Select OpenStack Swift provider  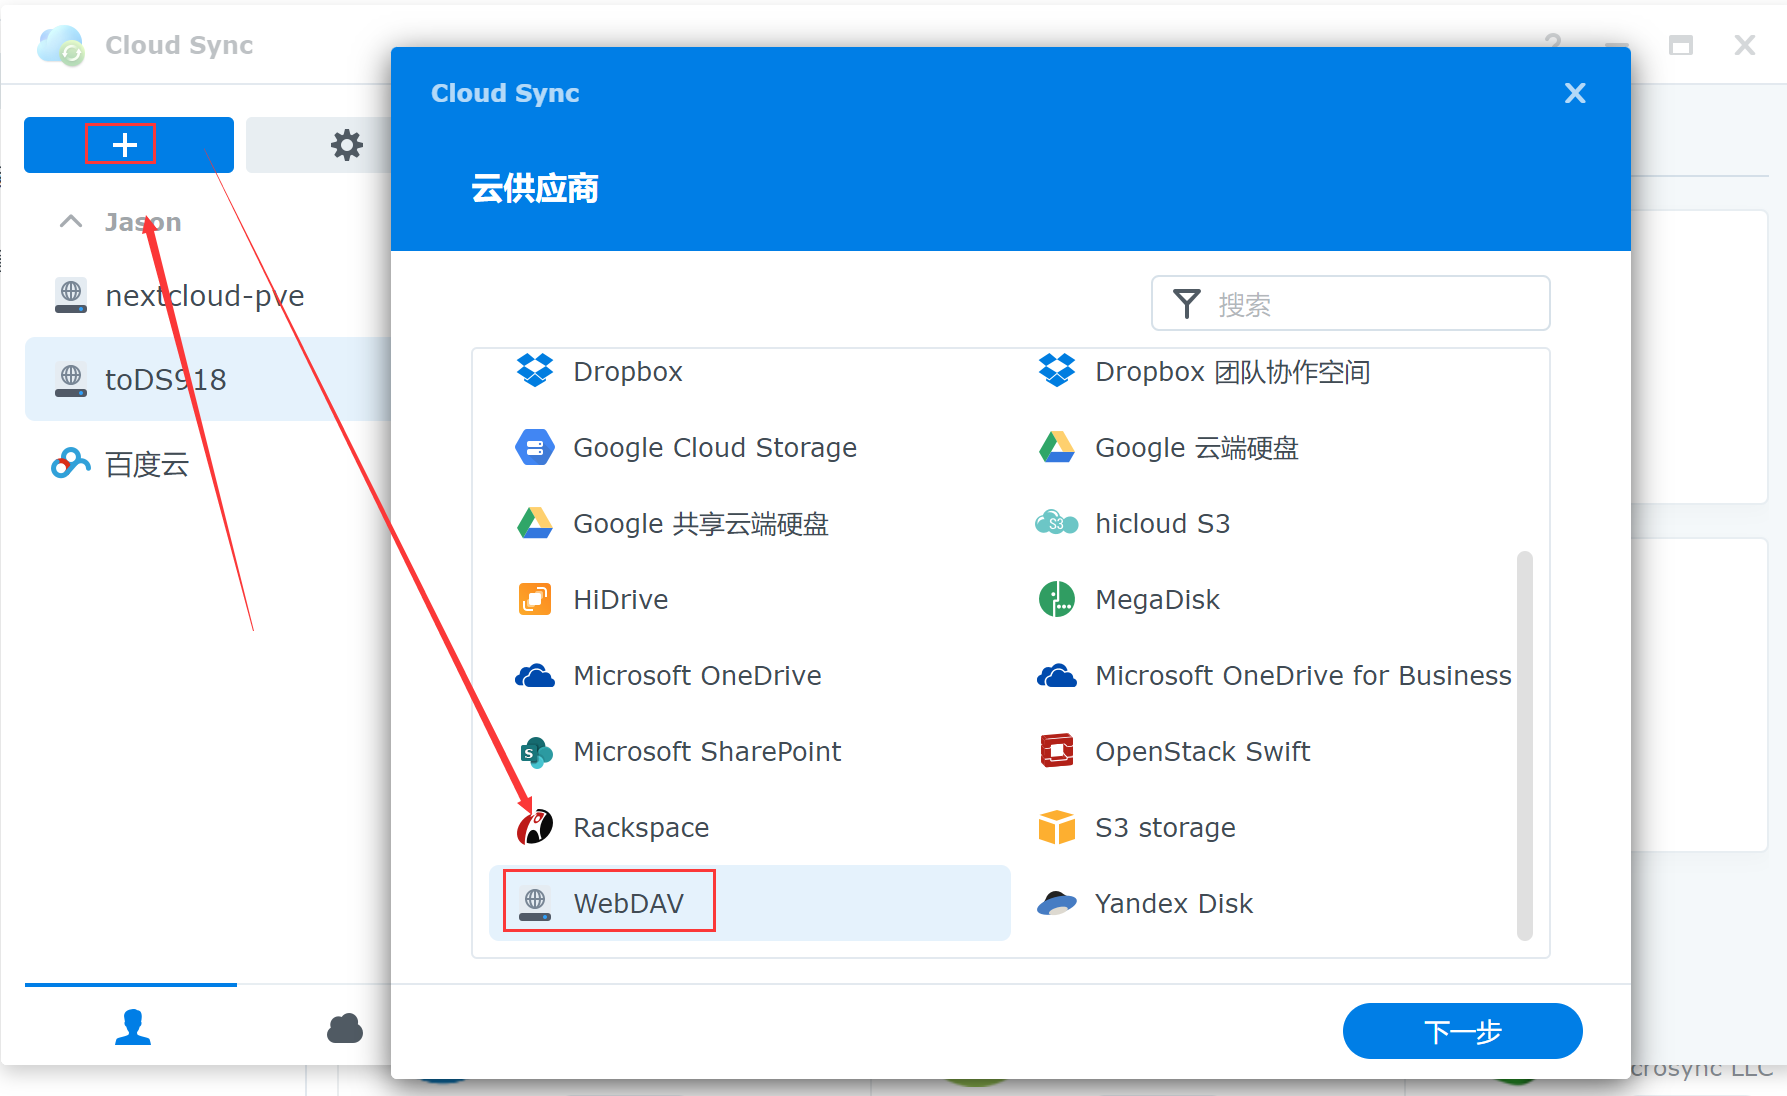click(1201, 752)
